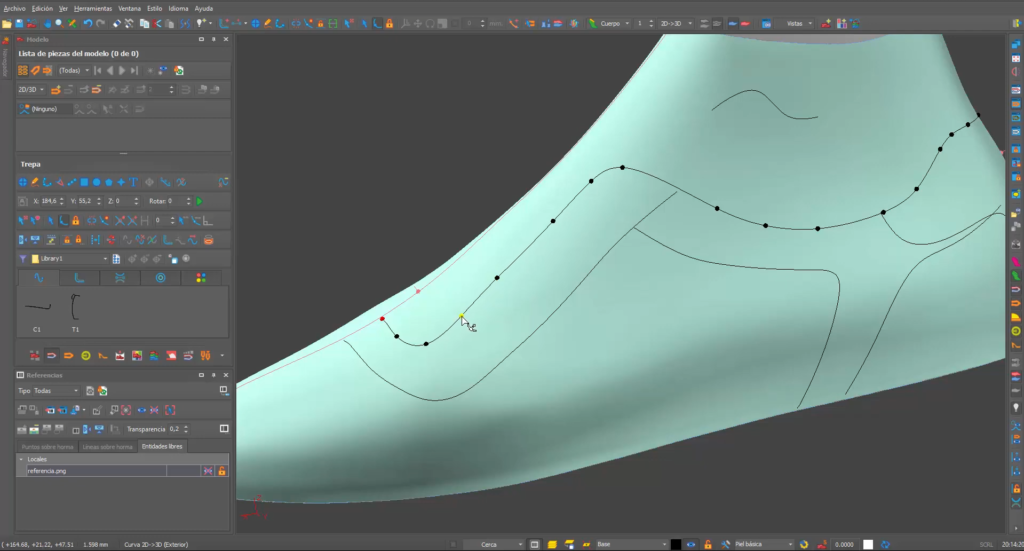The width and height of the screenshot is (1024, 551).
Task: Collapse the Locales group
Action: 21,459
